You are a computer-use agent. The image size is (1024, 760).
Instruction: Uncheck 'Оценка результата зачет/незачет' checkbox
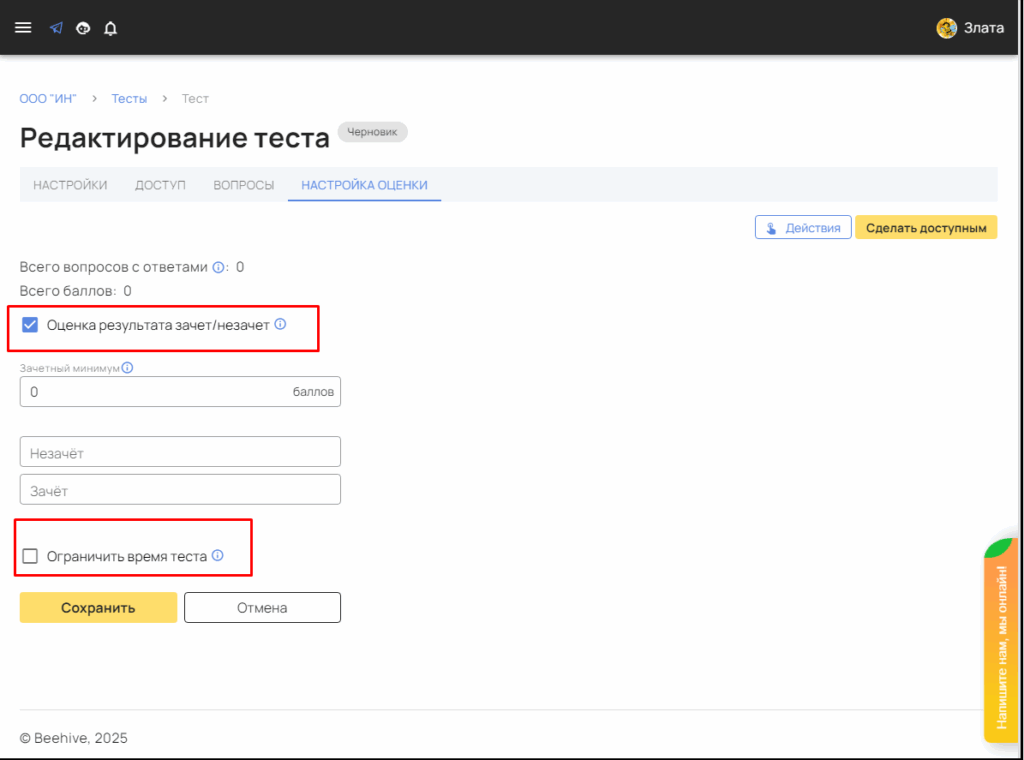coord(30,325)
